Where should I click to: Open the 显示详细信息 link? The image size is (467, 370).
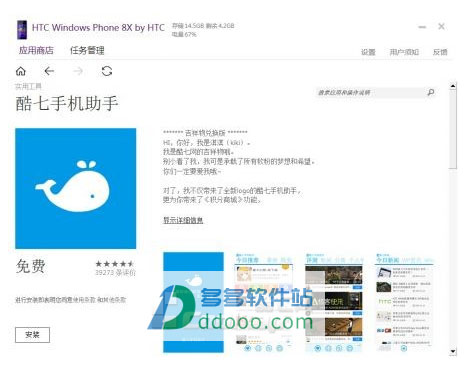click(x=183, y=220)
